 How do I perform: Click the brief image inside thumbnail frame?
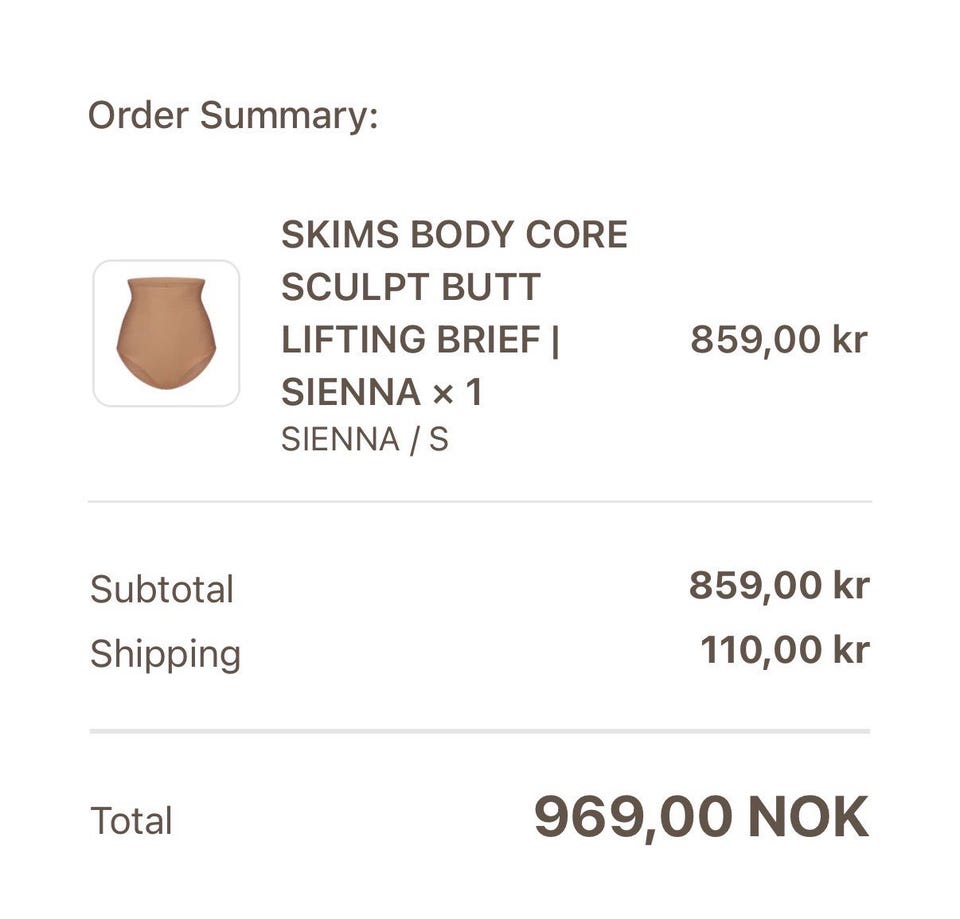pyautogui.click(x=166, y=333)
